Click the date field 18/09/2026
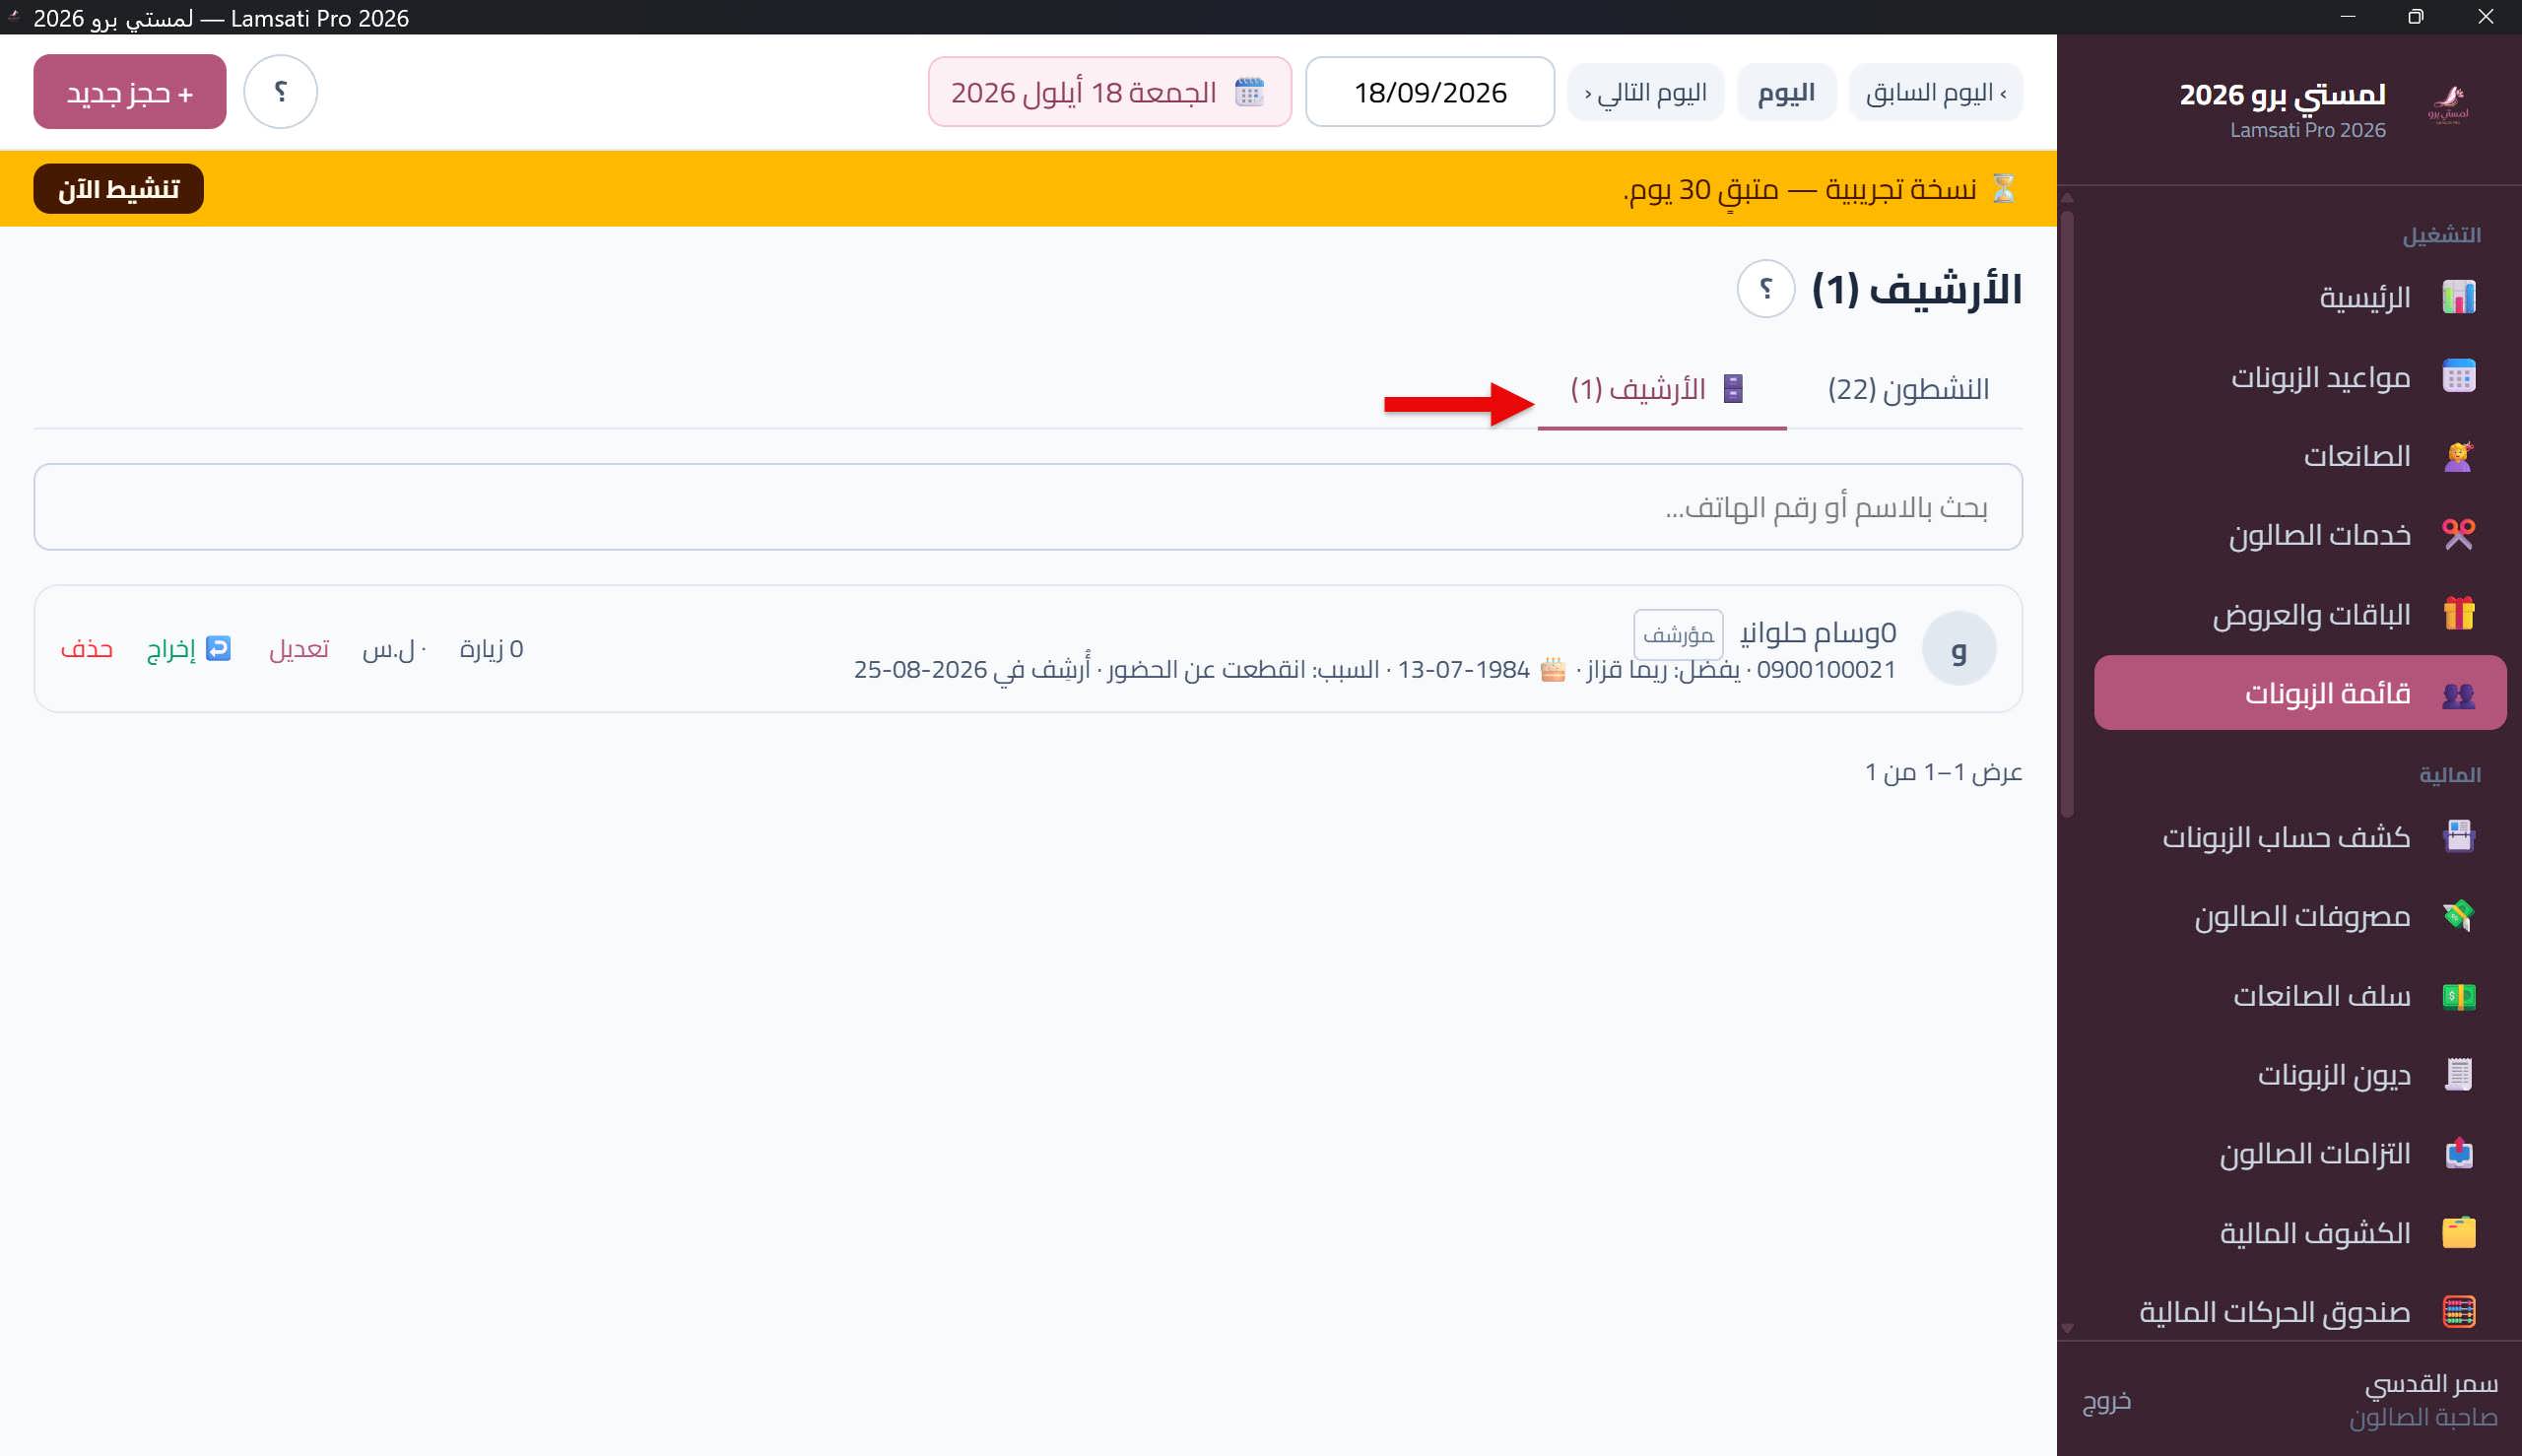 pyautogui.click(x=1429, y=92)
